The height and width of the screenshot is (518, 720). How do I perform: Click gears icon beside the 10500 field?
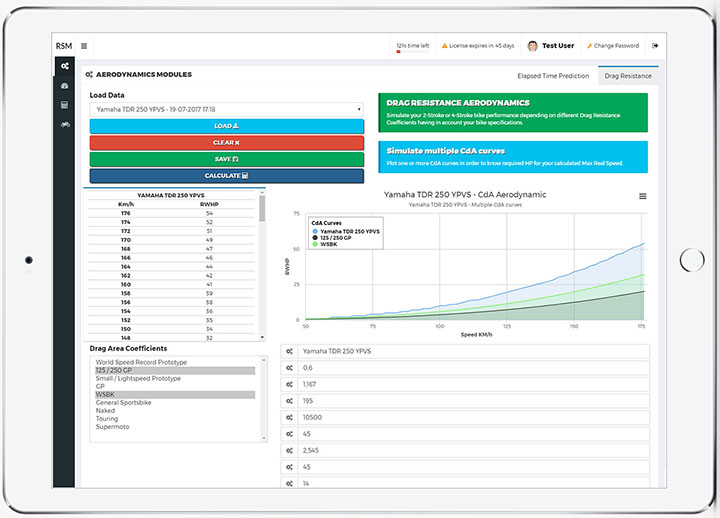tap(289, 417)
